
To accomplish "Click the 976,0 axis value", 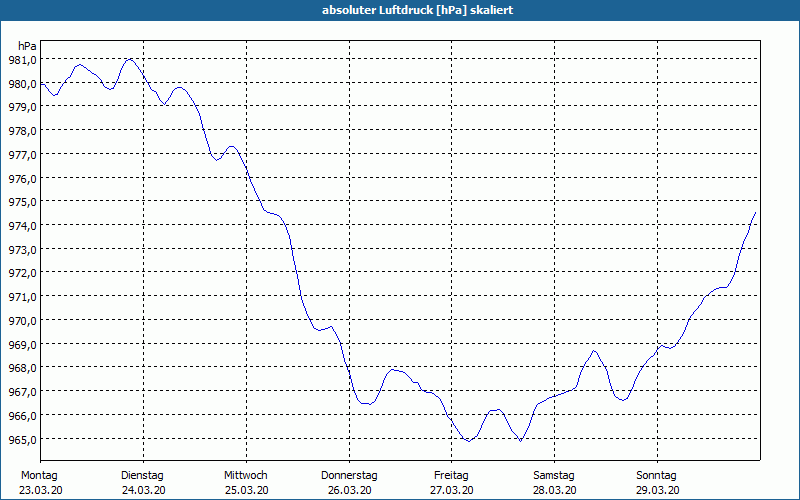I will coord(22,179).
